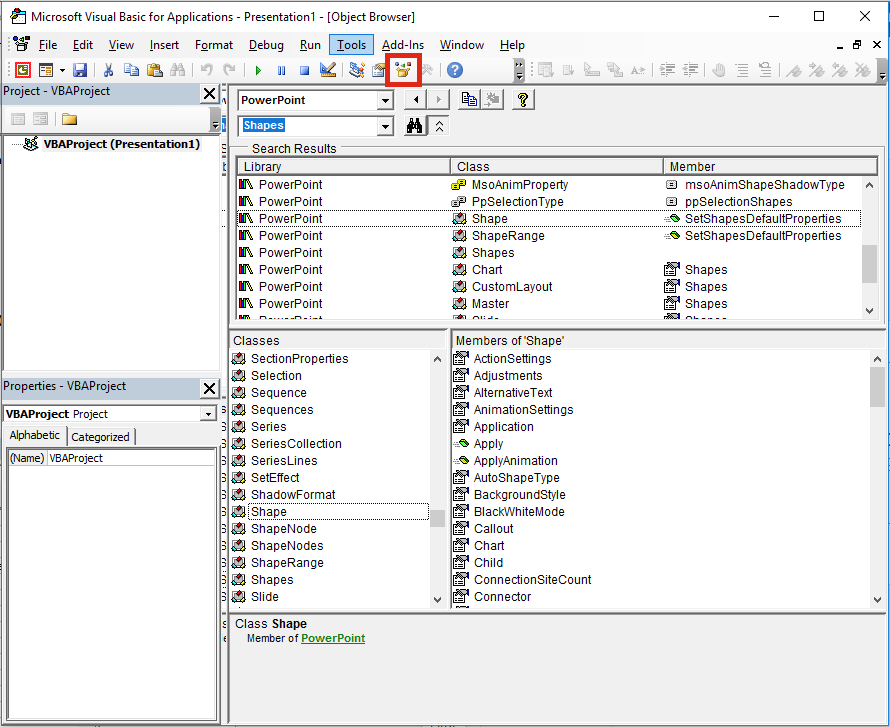The image size is (890, 727).
Task: Start a search with the binoculars icon
Action: pyautogui.click(x=415, y=126)
